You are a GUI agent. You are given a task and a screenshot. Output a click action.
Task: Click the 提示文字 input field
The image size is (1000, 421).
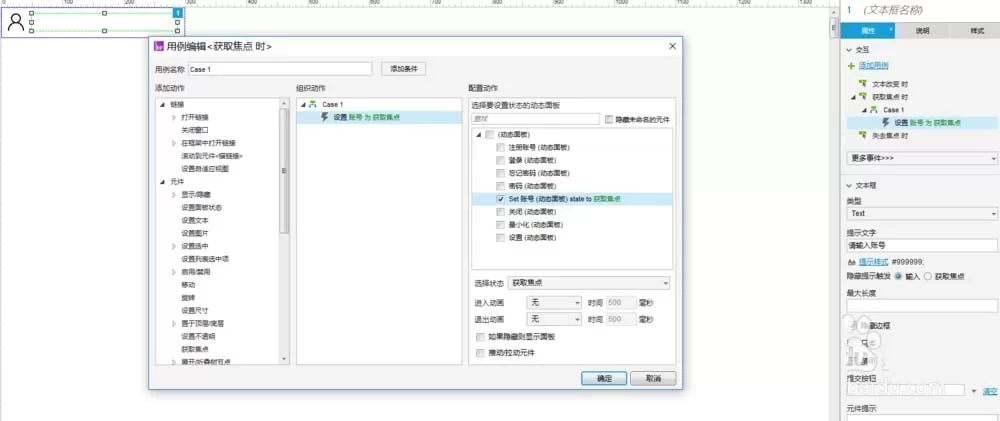(x=922, y=246)
